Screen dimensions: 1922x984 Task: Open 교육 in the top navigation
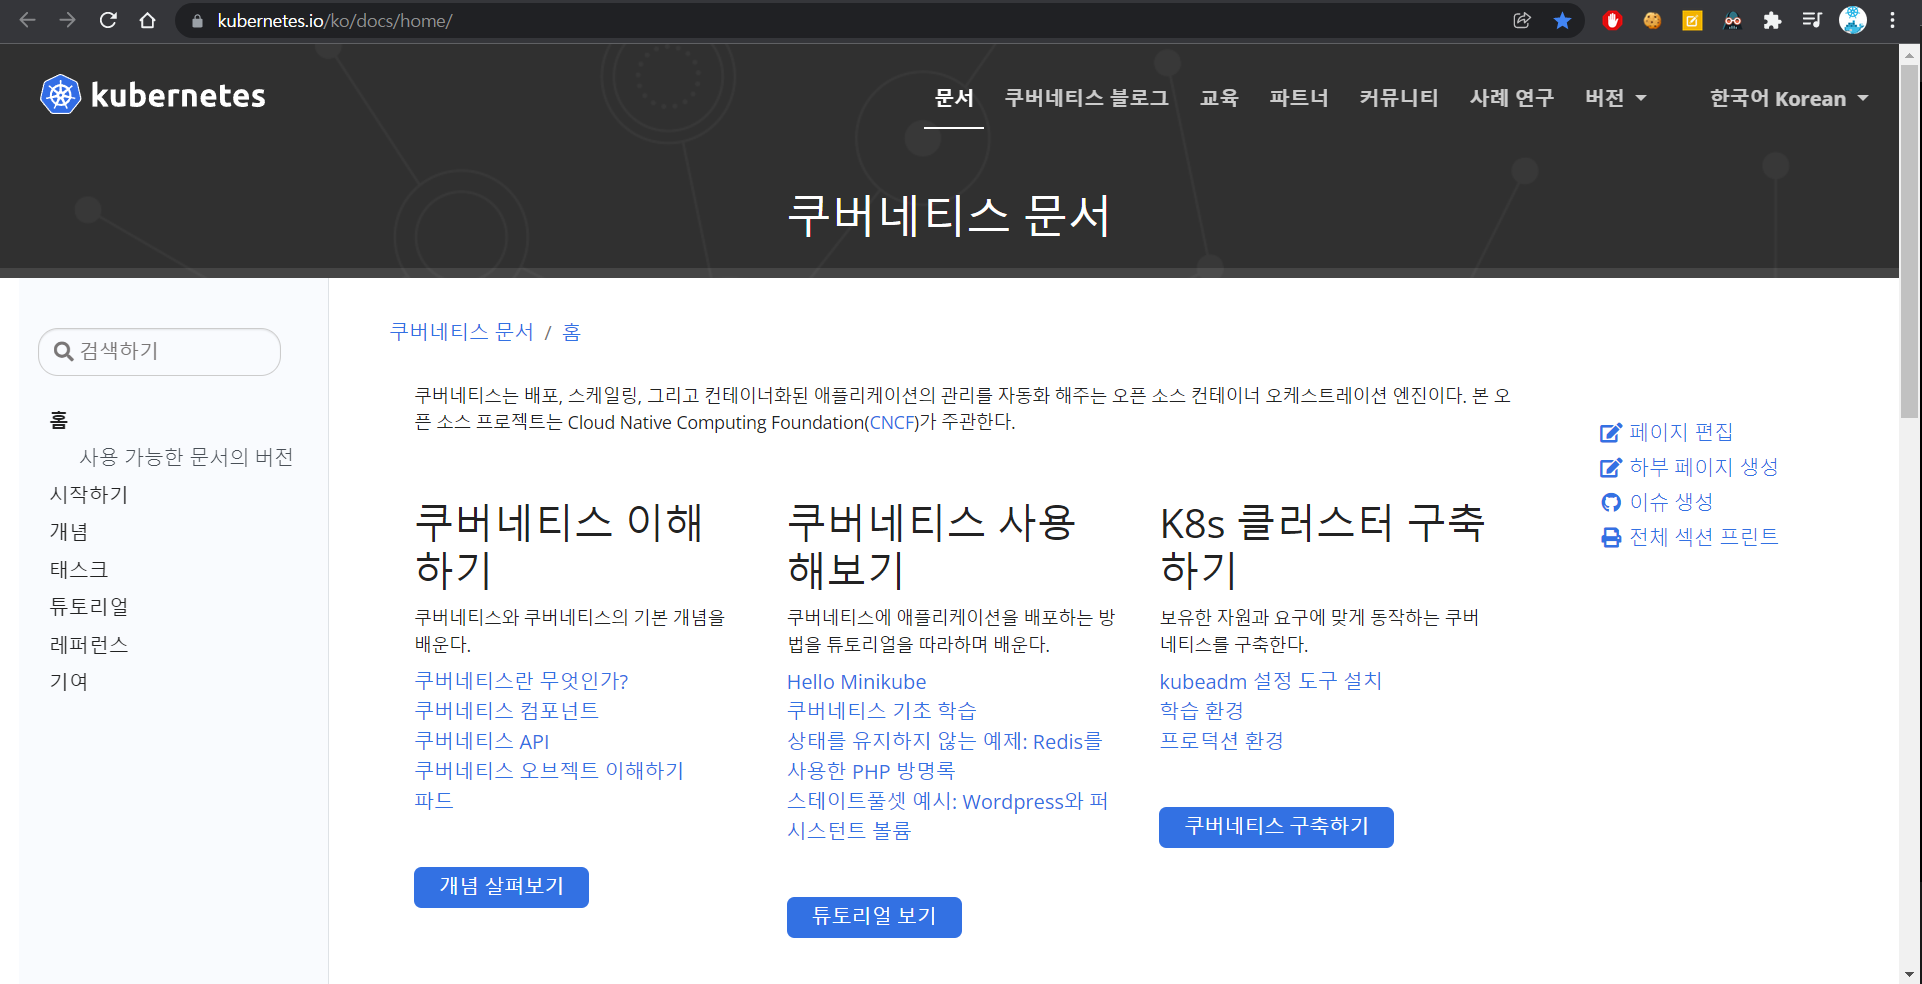pos(1219,98)
